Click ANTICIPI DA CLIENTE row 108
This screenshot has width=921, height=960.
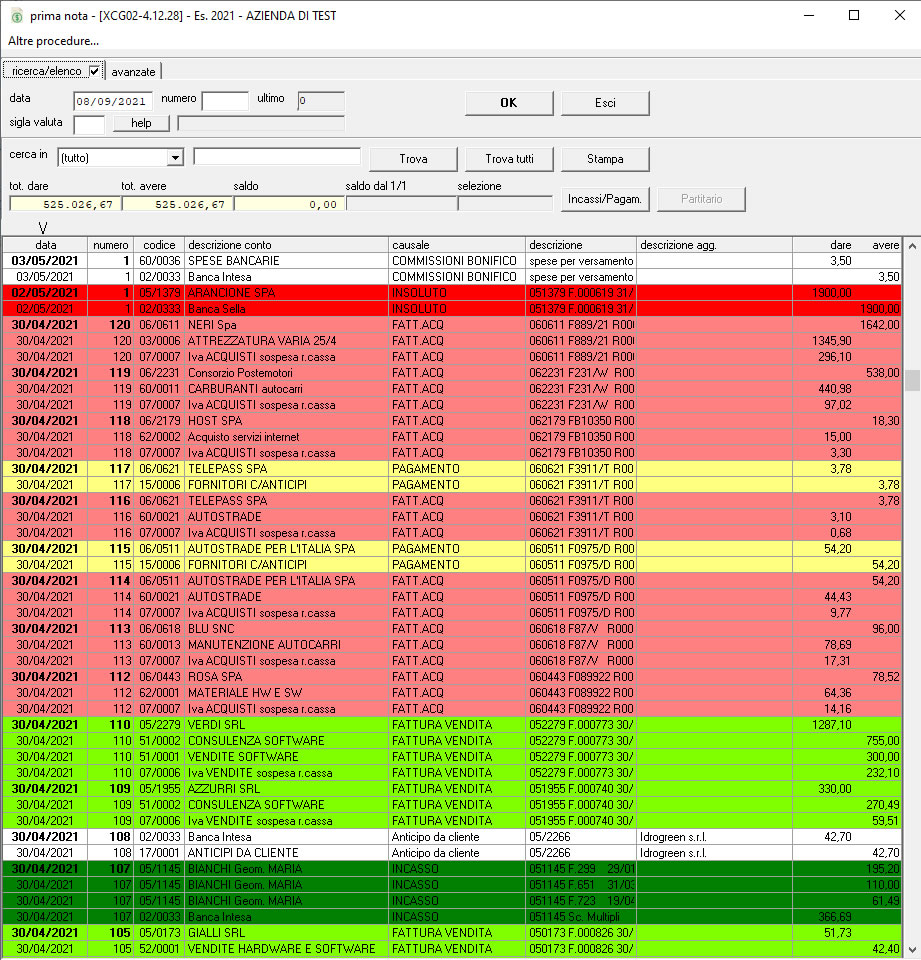(x=452, y=852)
